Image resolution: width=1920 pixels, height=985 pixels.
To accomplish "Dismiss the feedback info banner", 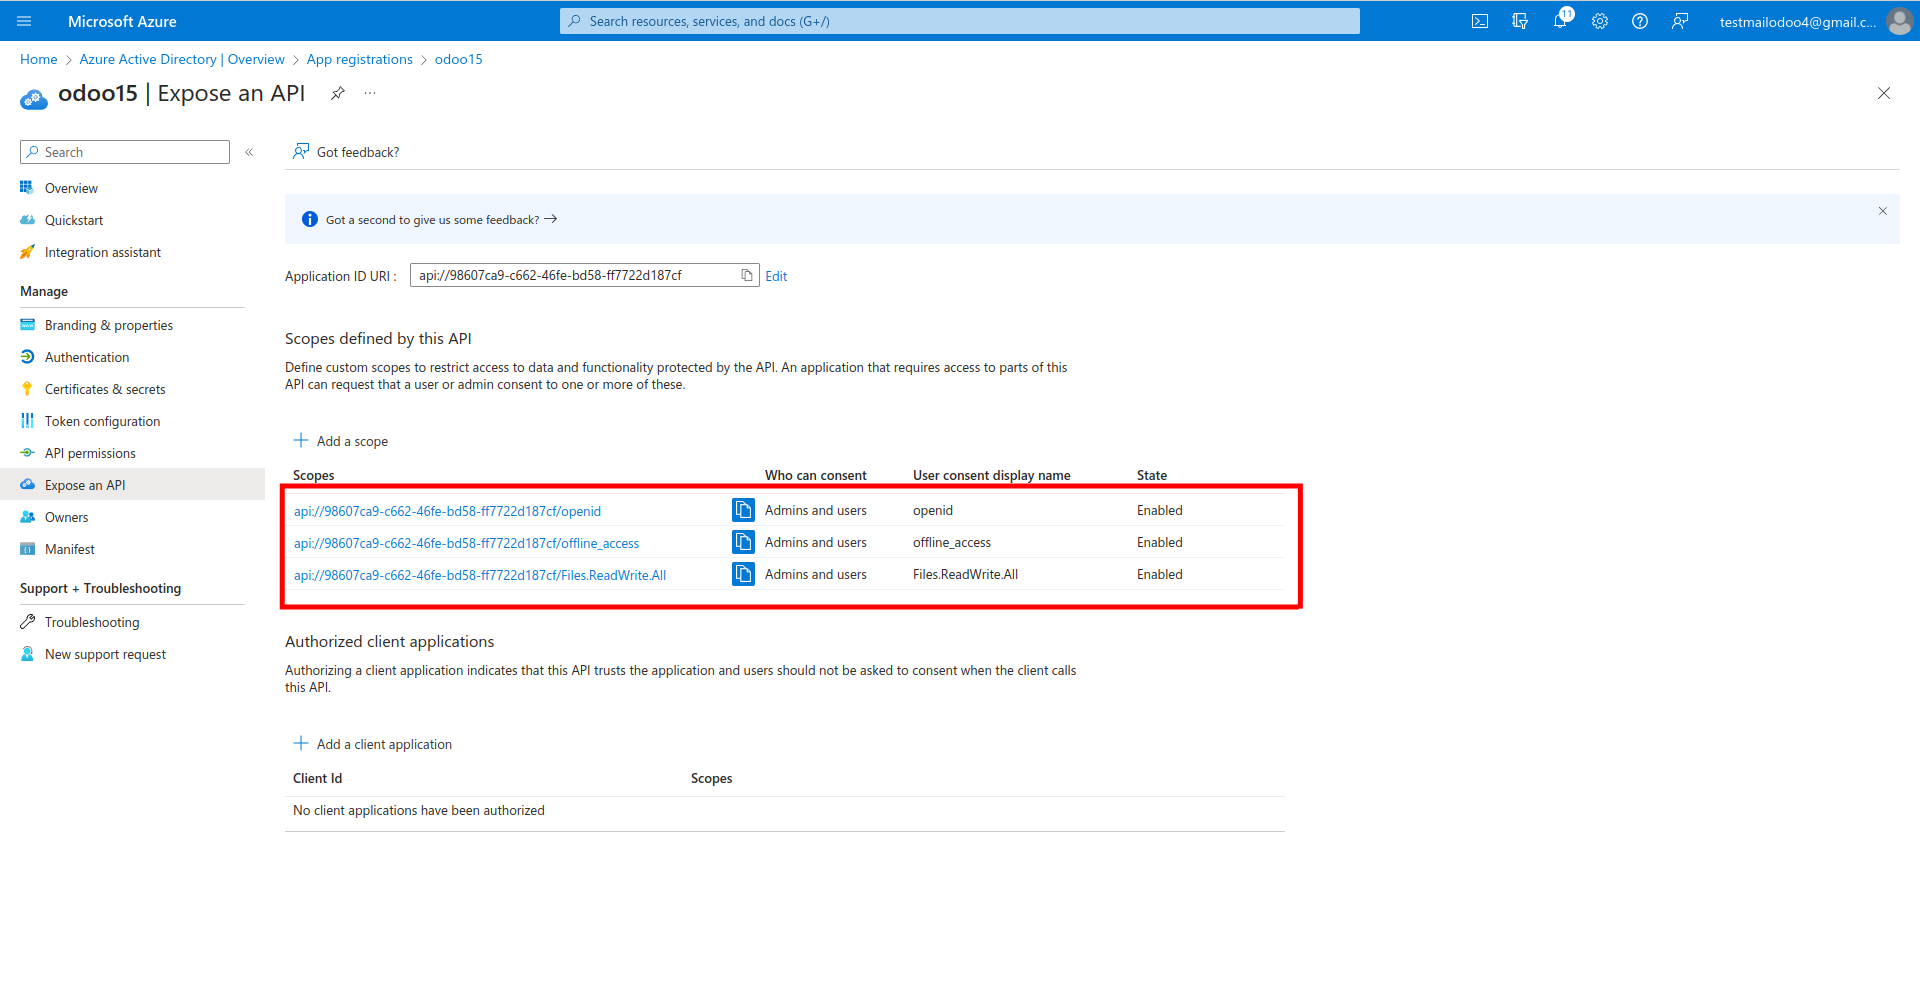I will click(x=1883, y=211).
